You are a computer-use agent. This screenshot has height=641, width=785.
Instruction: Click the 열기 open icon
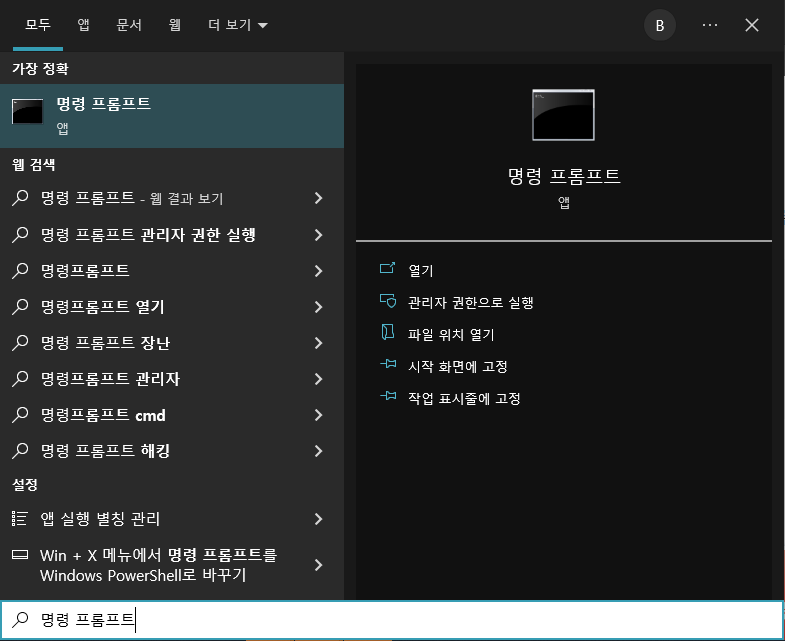pos(388,268)
